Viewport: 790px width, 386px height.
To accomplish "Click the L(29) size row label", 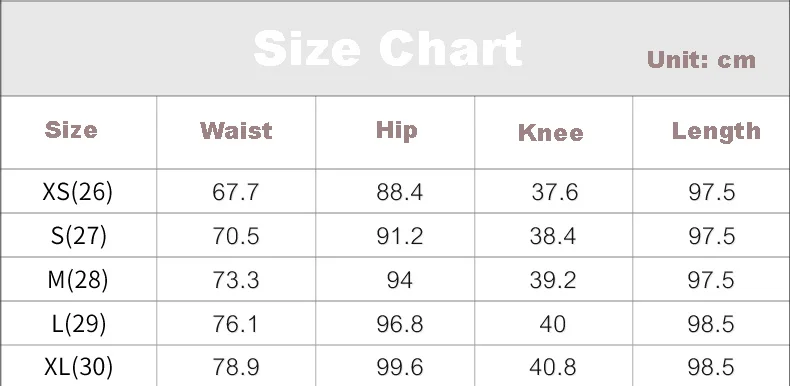I will 79,324.
